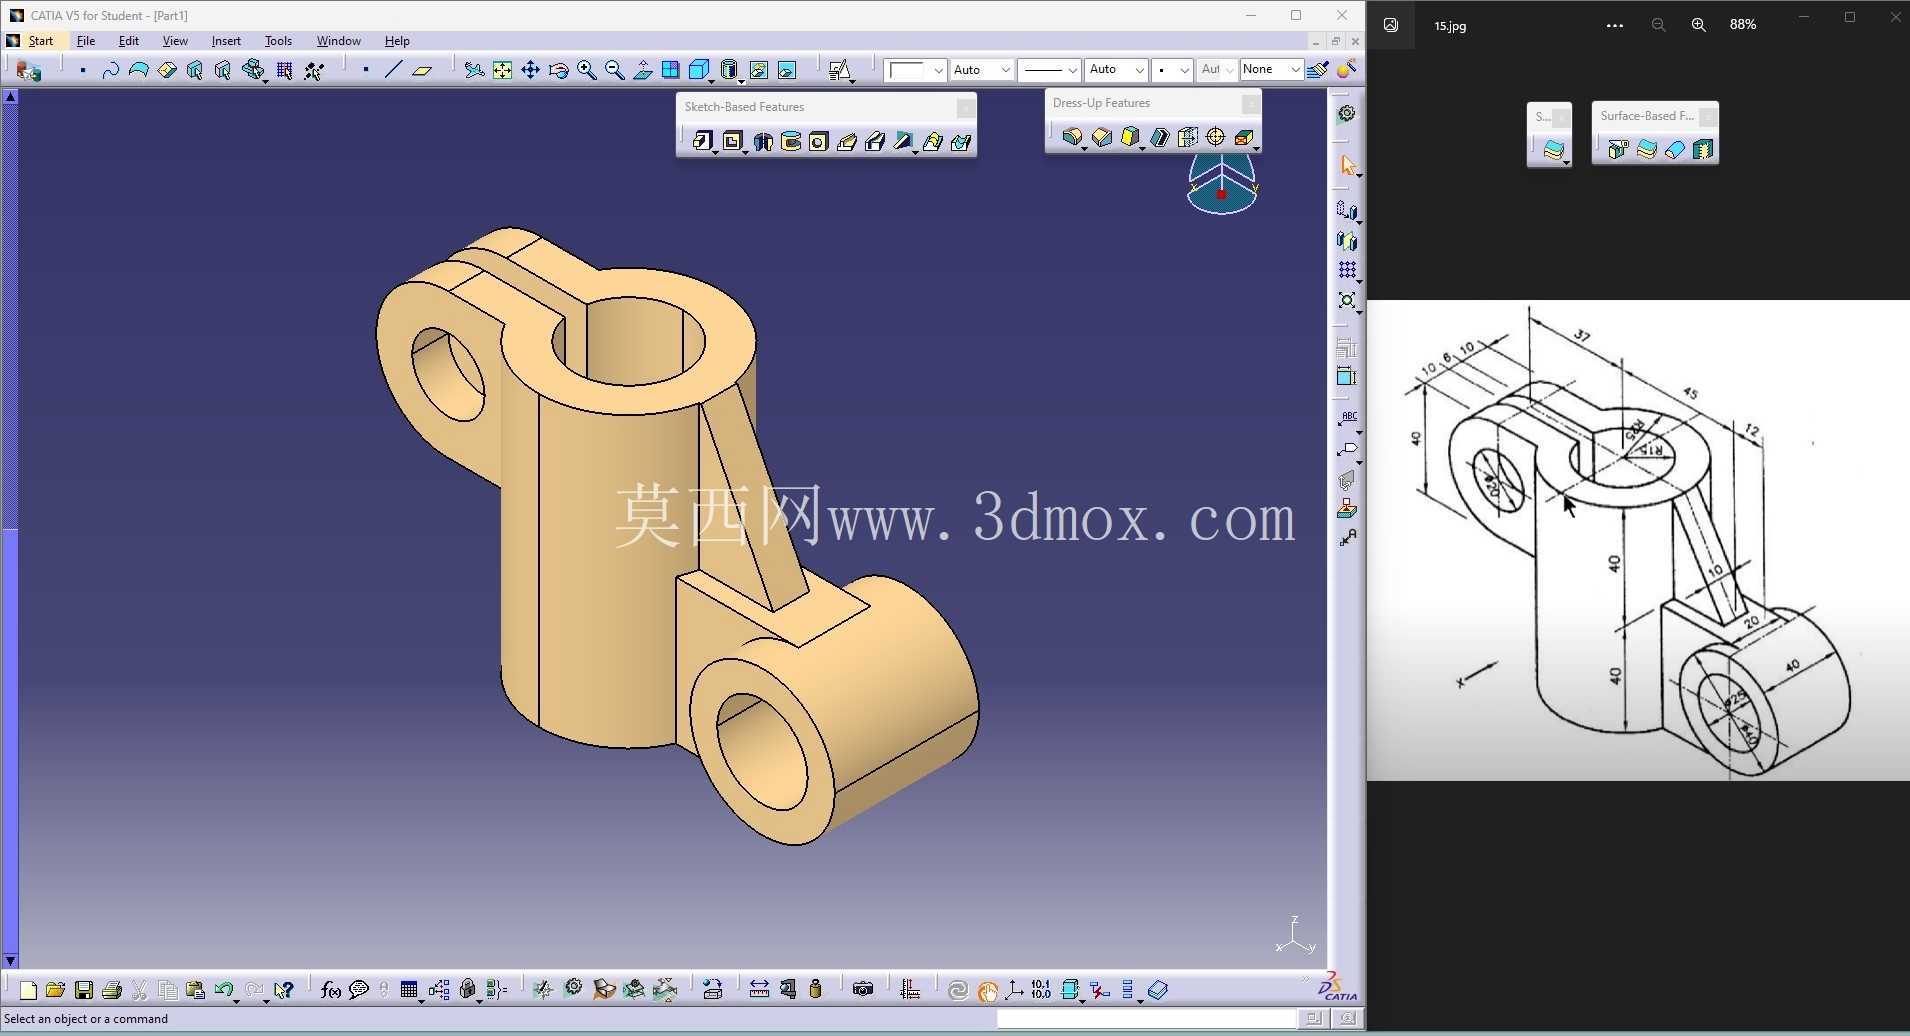
Task: Click the Fit All In view icon
Action: [502, 69]
